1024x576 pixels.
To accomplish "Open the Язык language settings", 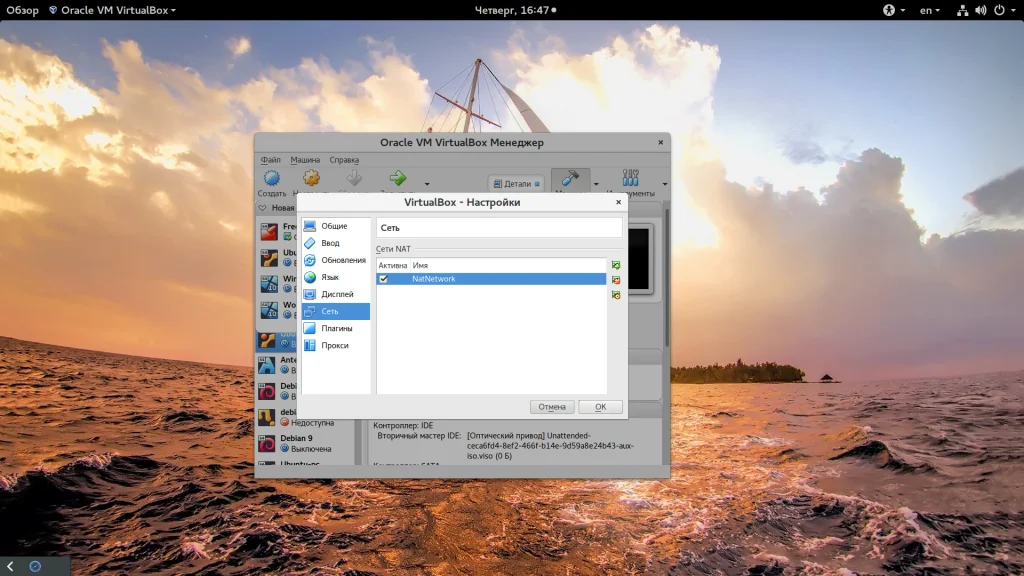I will 330,277.
